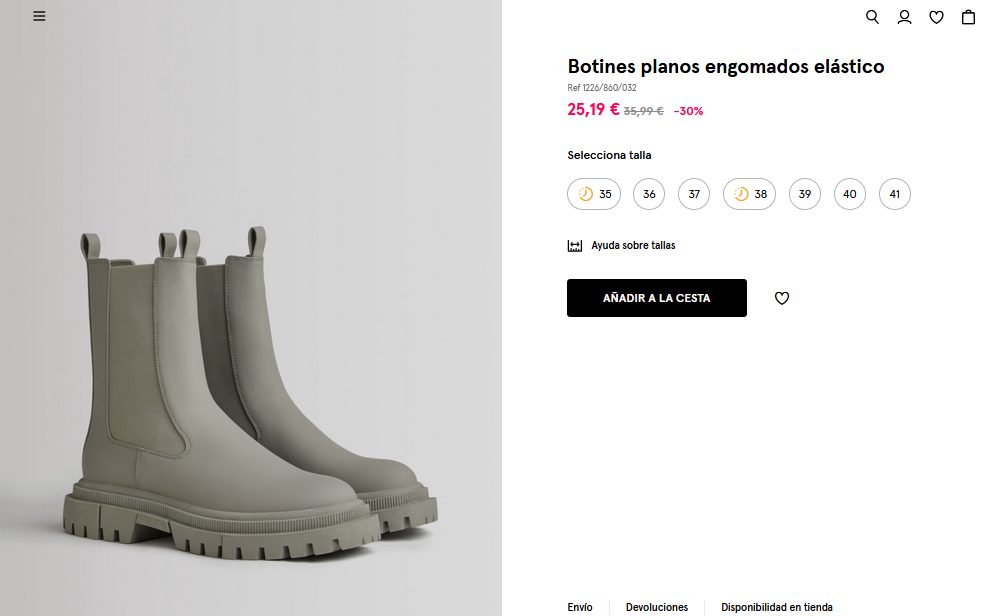Screen dimensions: 994x616
Task: Open the shopping bag icon
Action: click(968, 17)
